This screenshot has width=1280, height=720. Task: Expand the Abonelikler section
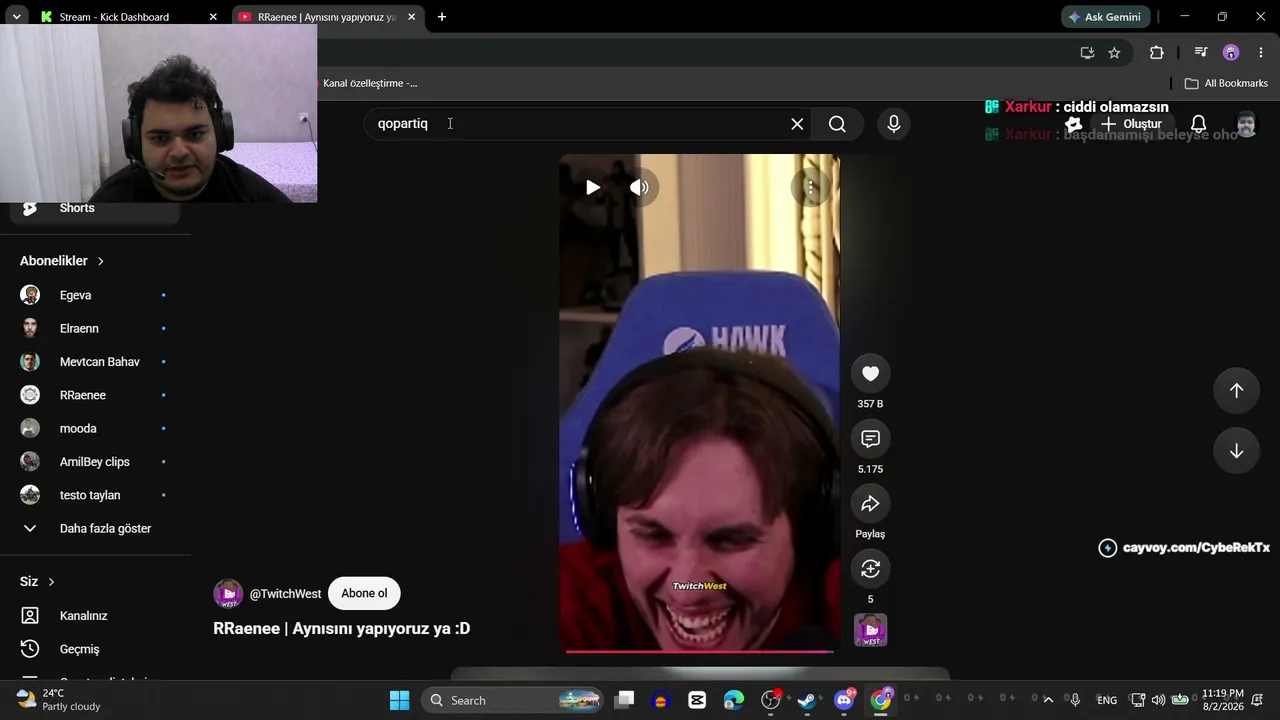click(x=62, y=261)
